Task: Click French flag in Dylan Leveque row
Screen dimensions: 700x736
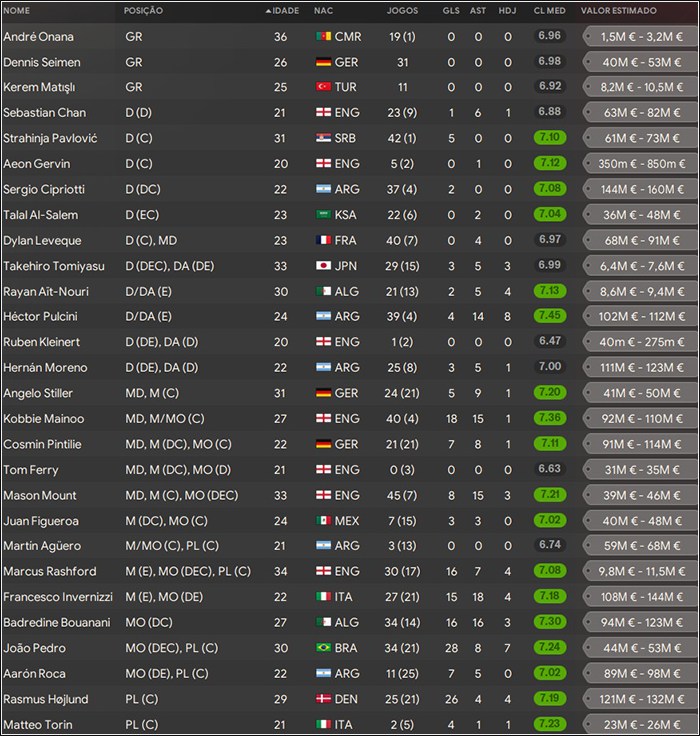Action: pos(323,240)
